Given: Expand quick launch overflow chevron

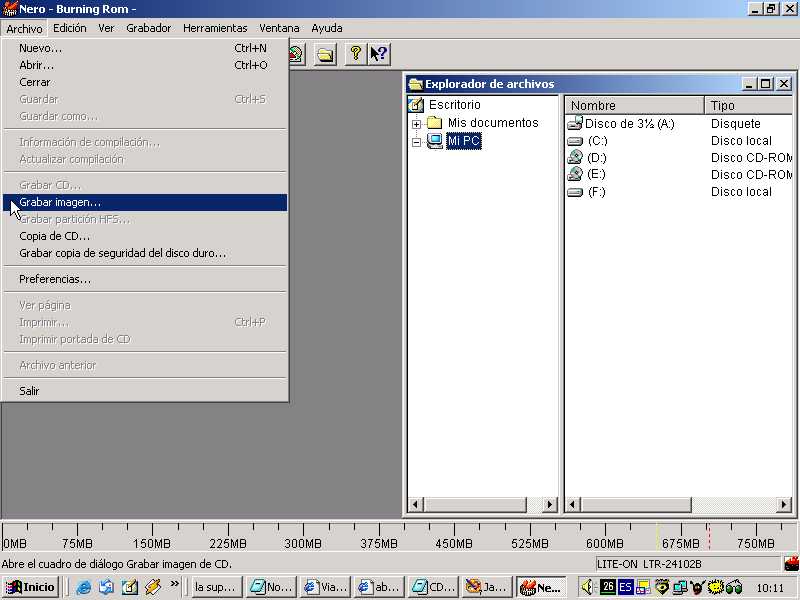Looking at the screenshot, I should (x=175, y=584).
